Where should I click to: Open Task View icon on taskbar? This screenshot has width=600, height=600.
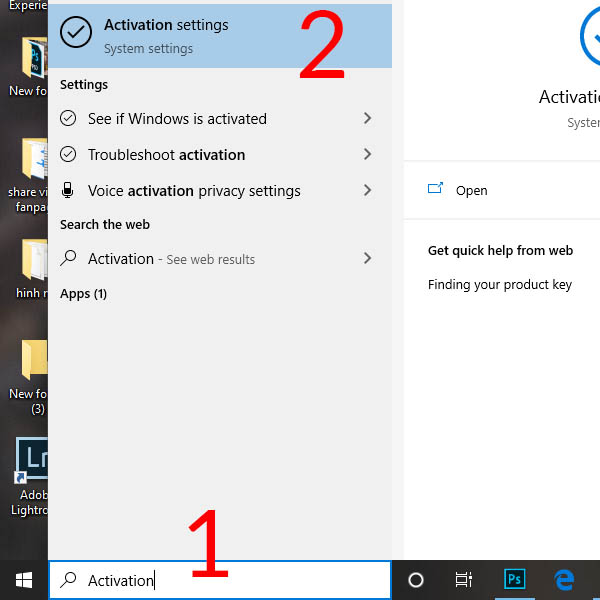464,580
